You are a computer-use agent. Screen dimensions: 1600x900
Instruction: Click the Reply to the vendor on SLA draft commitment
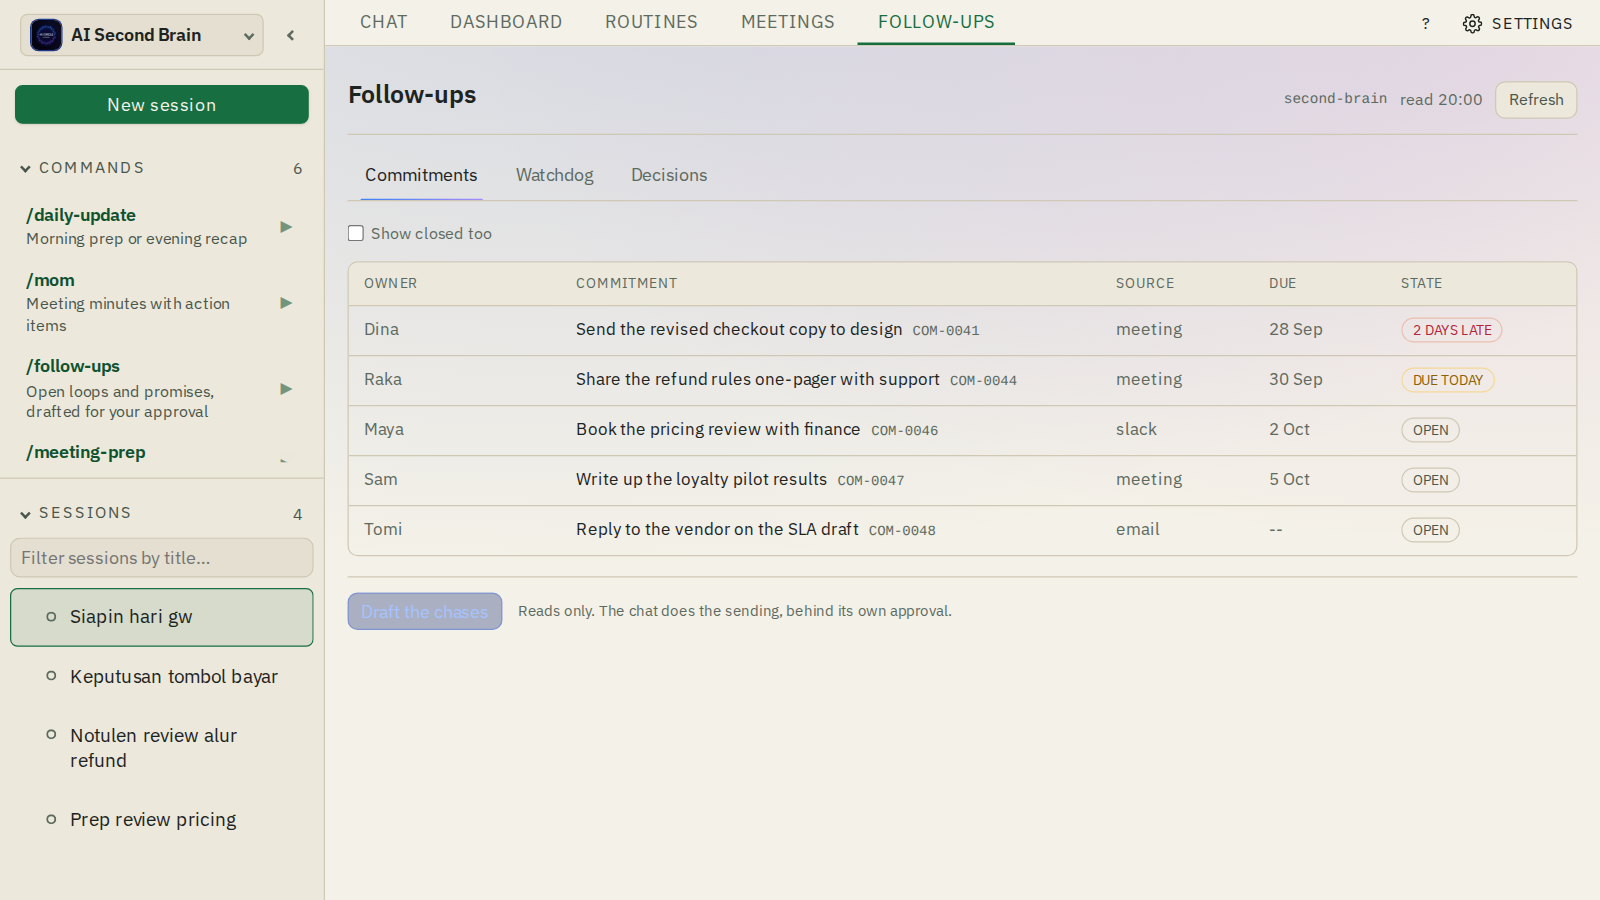pos(717,529)
